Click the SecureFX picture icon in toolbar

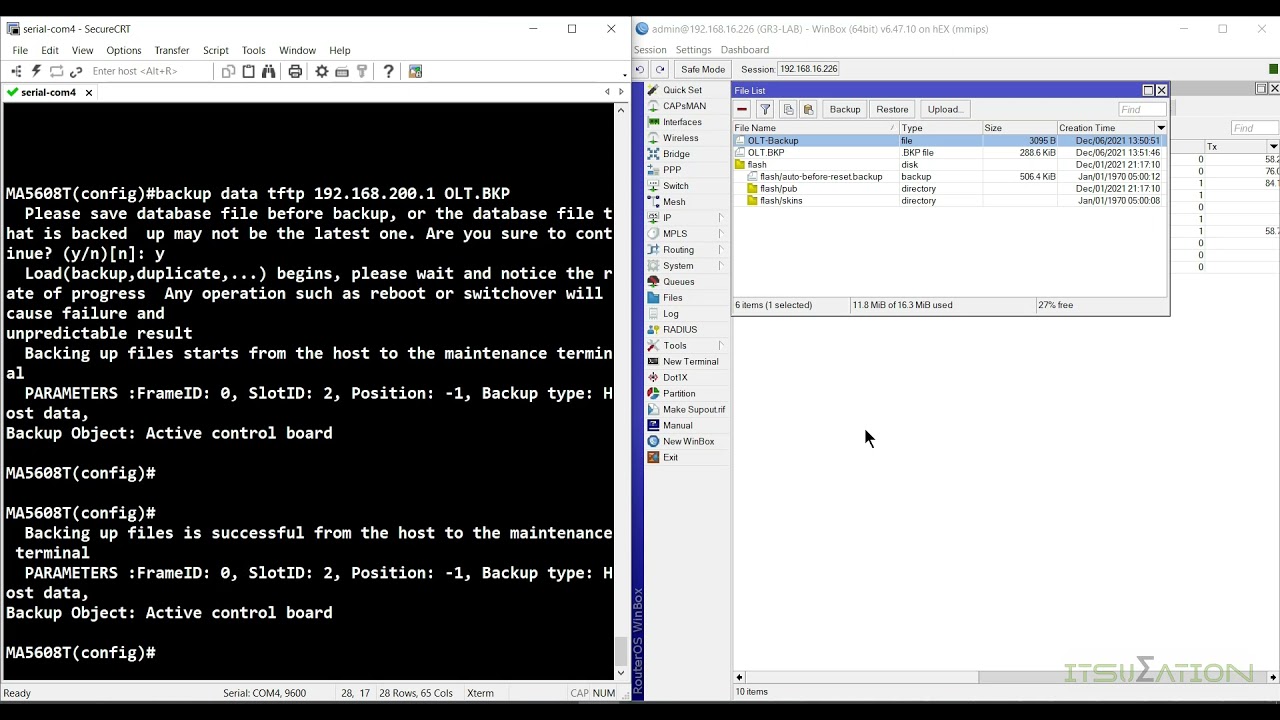click(x=415, y=71)
